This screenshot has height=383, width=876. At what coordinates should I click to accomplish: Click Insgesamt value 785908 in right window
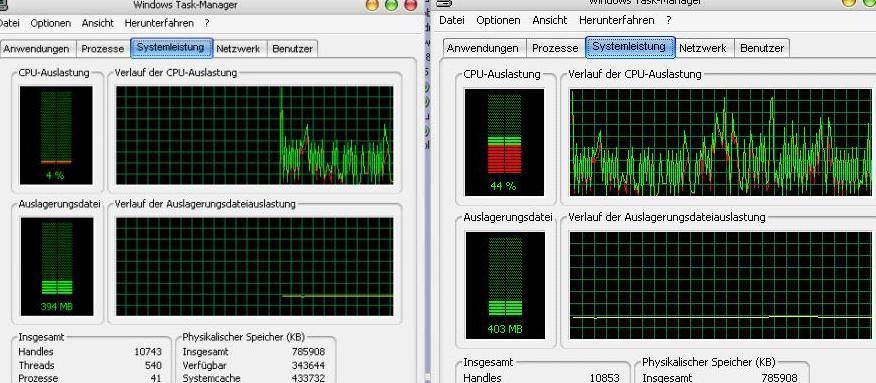coord(779,378)
